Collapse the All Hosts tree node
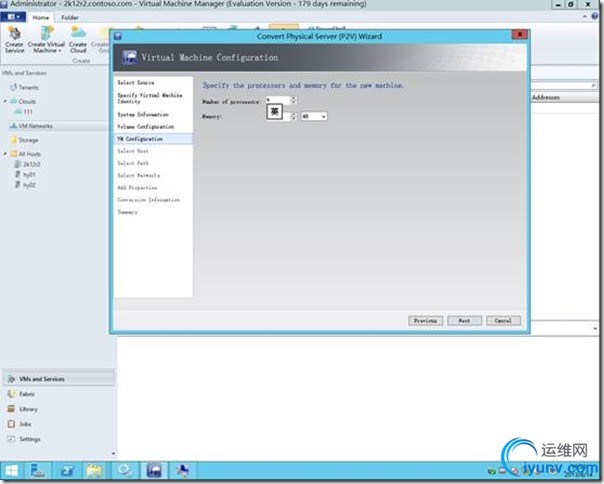 [5, 154]
